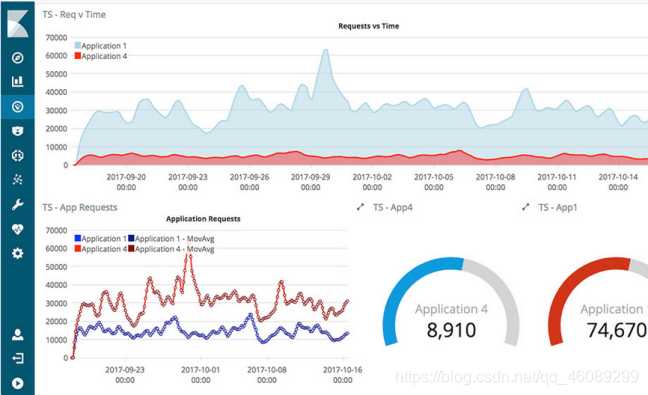Viewport: 648px width, 395px height.
Task: Open Monitoring via heartbeat icon
Action: click(17, 229)
